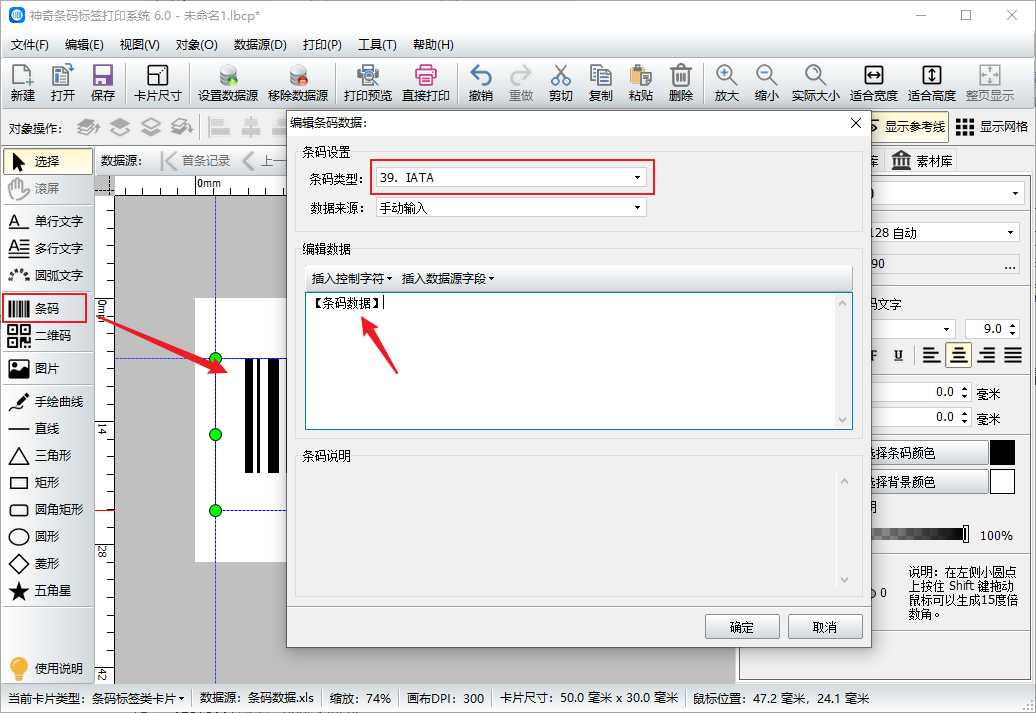This screenshot has height=713, width=1036.
Task: Reset view using the 实际大小 icon
Action: coord(816,83)
